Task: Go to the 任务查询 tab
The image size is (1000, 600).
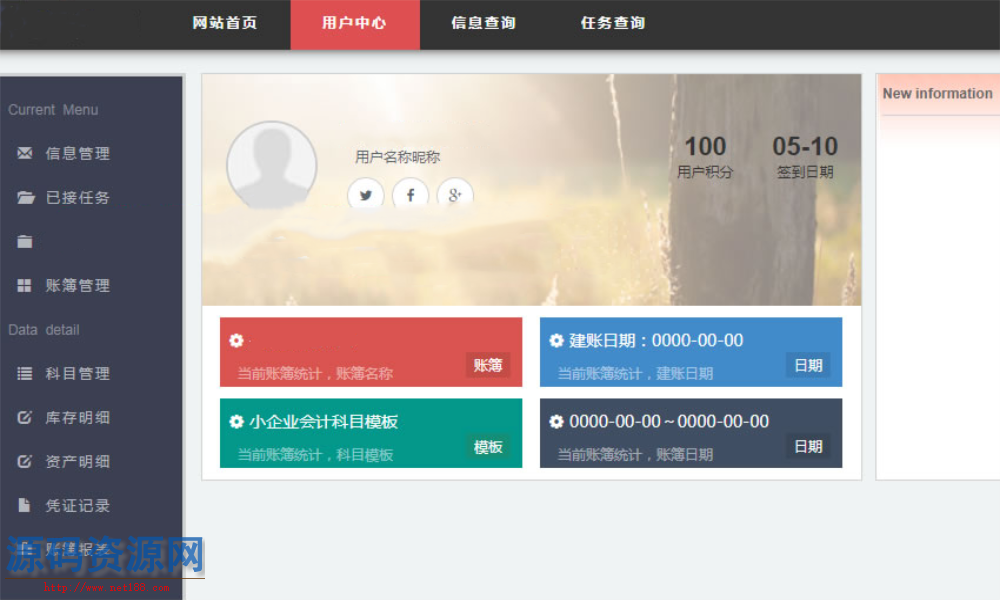Action: 613,23
